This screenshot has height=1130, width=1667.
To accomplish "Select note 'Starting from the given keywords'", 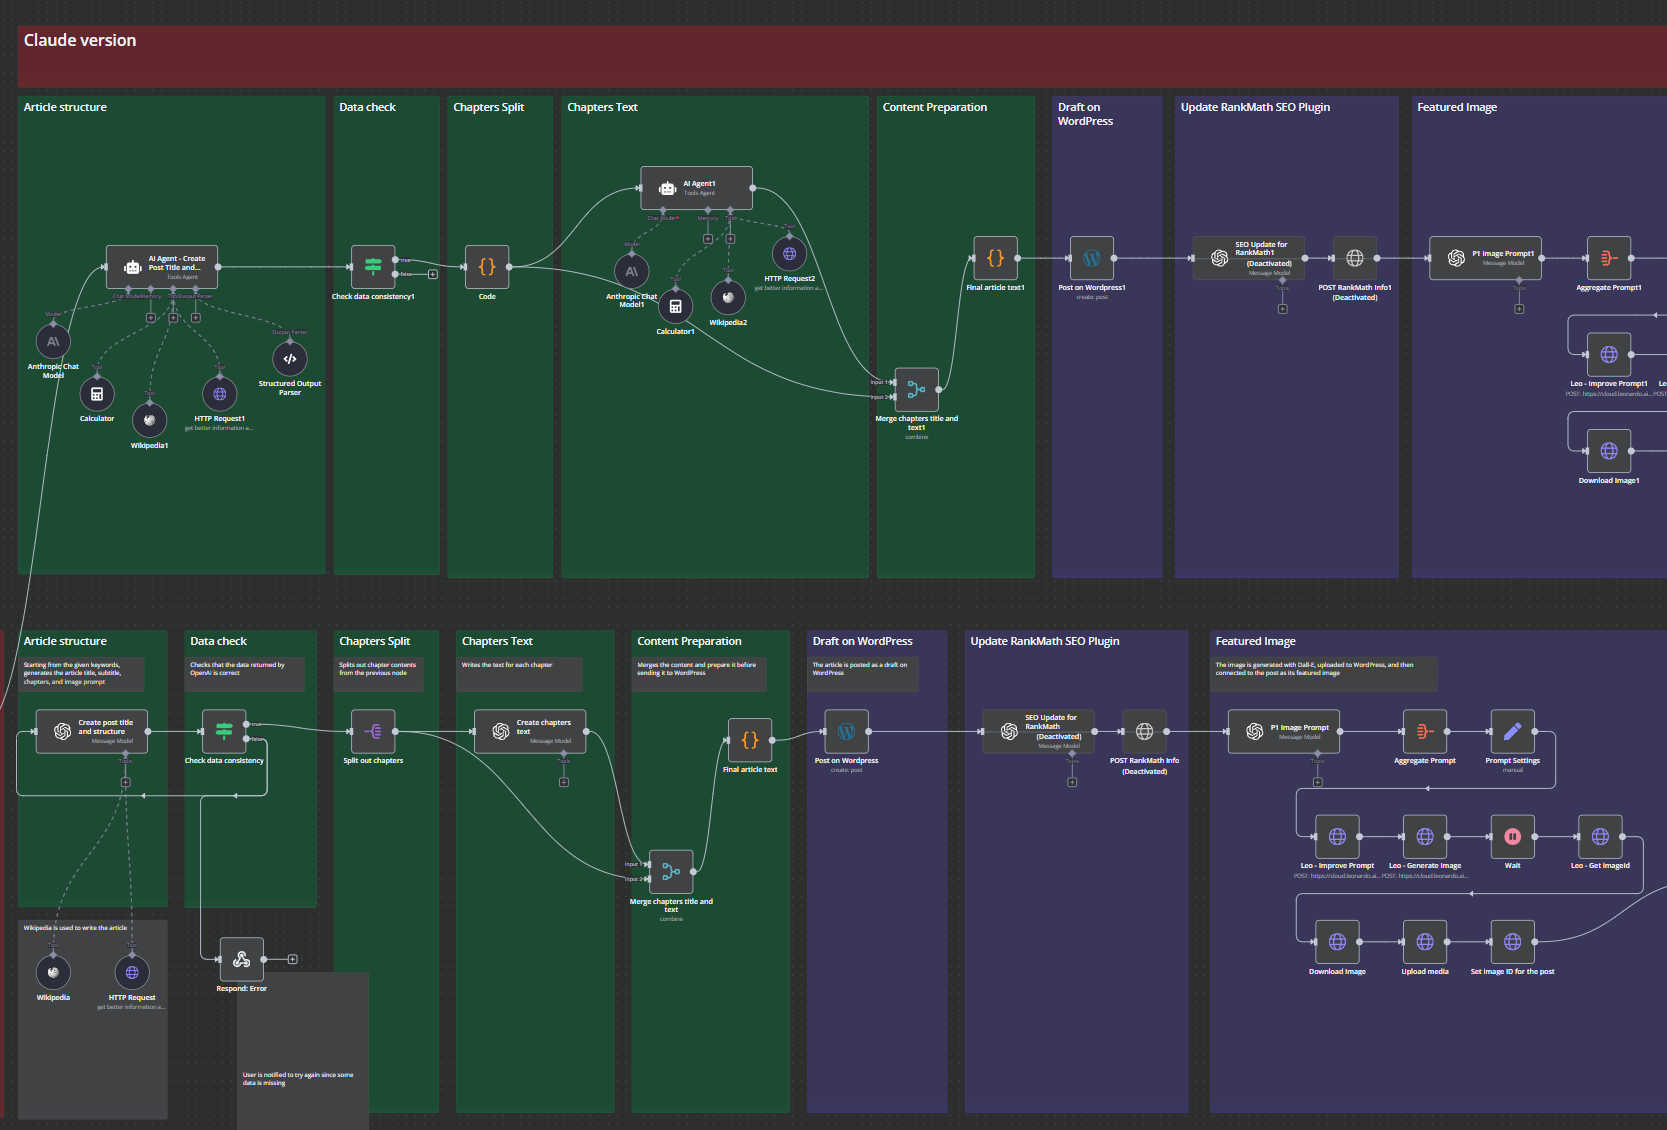I will coord(82,673).
